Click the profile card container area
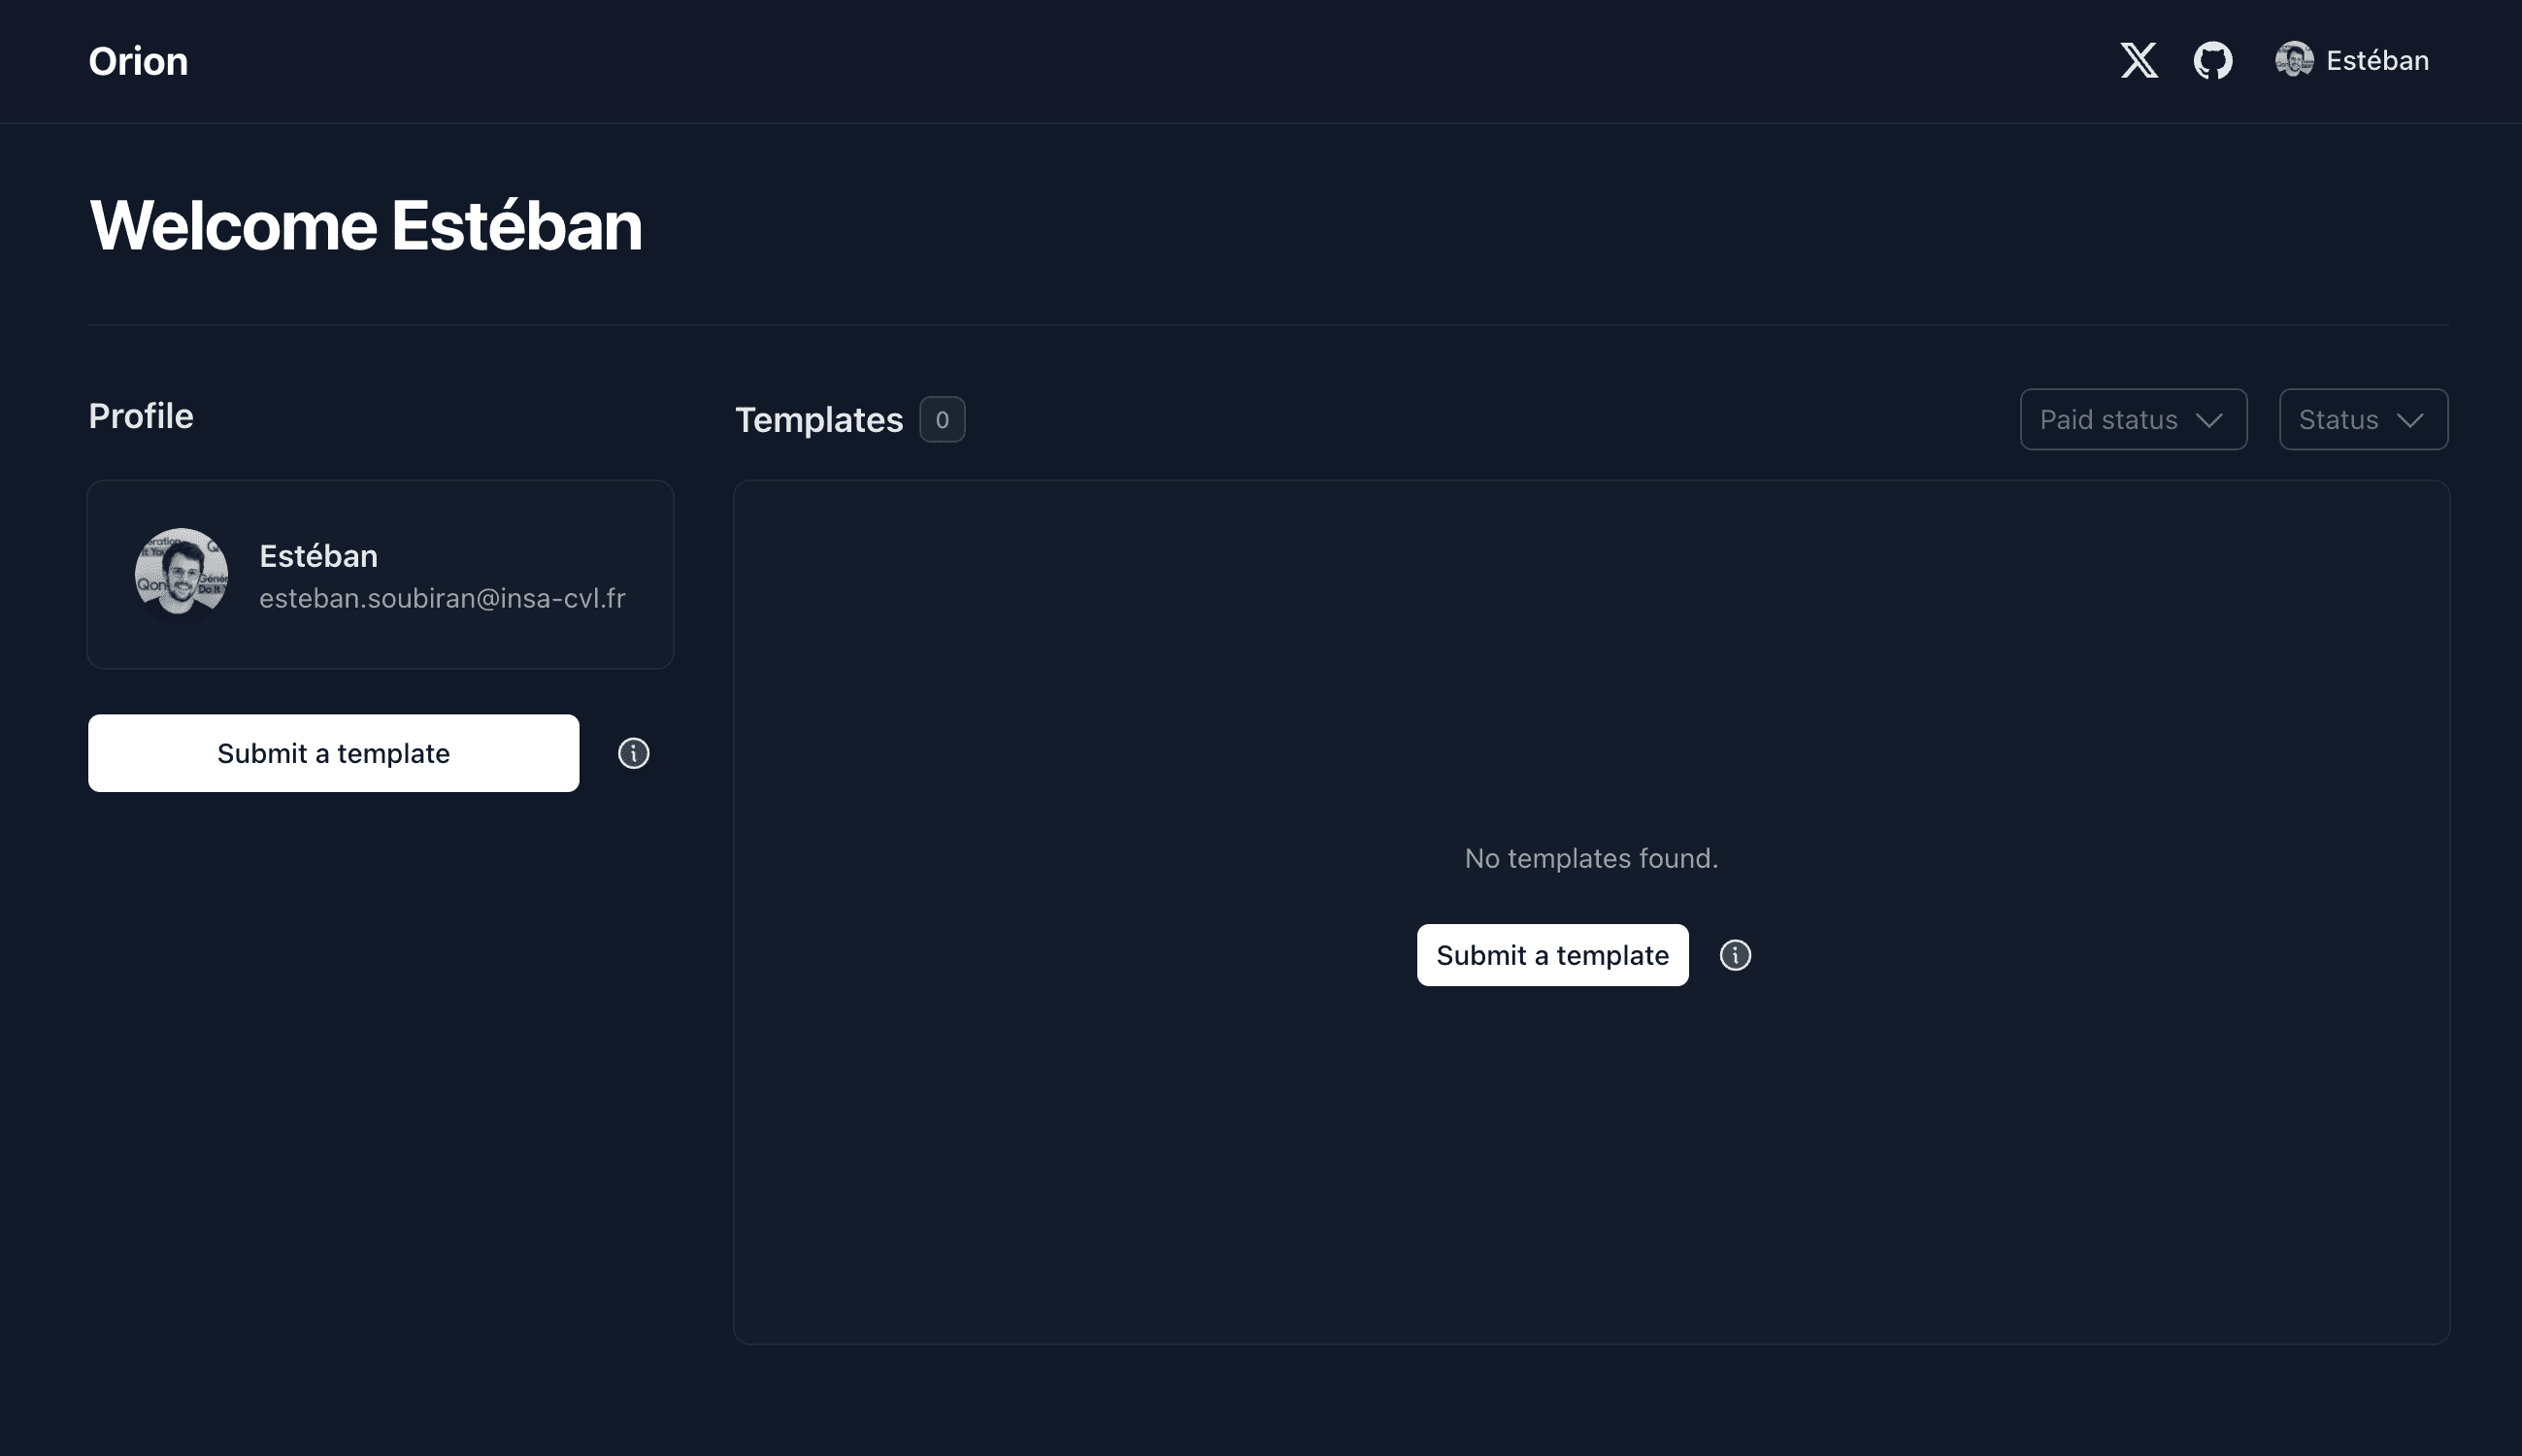 coord(380,574)
